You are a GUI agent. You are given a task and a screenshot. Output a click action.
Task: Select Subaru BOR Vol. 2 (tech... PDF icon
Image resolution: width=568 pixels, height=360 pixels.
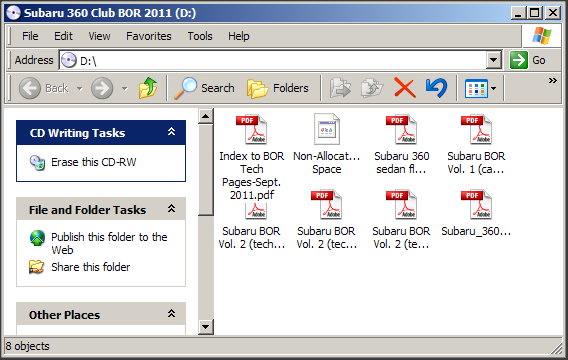click(x=256, y=210)
